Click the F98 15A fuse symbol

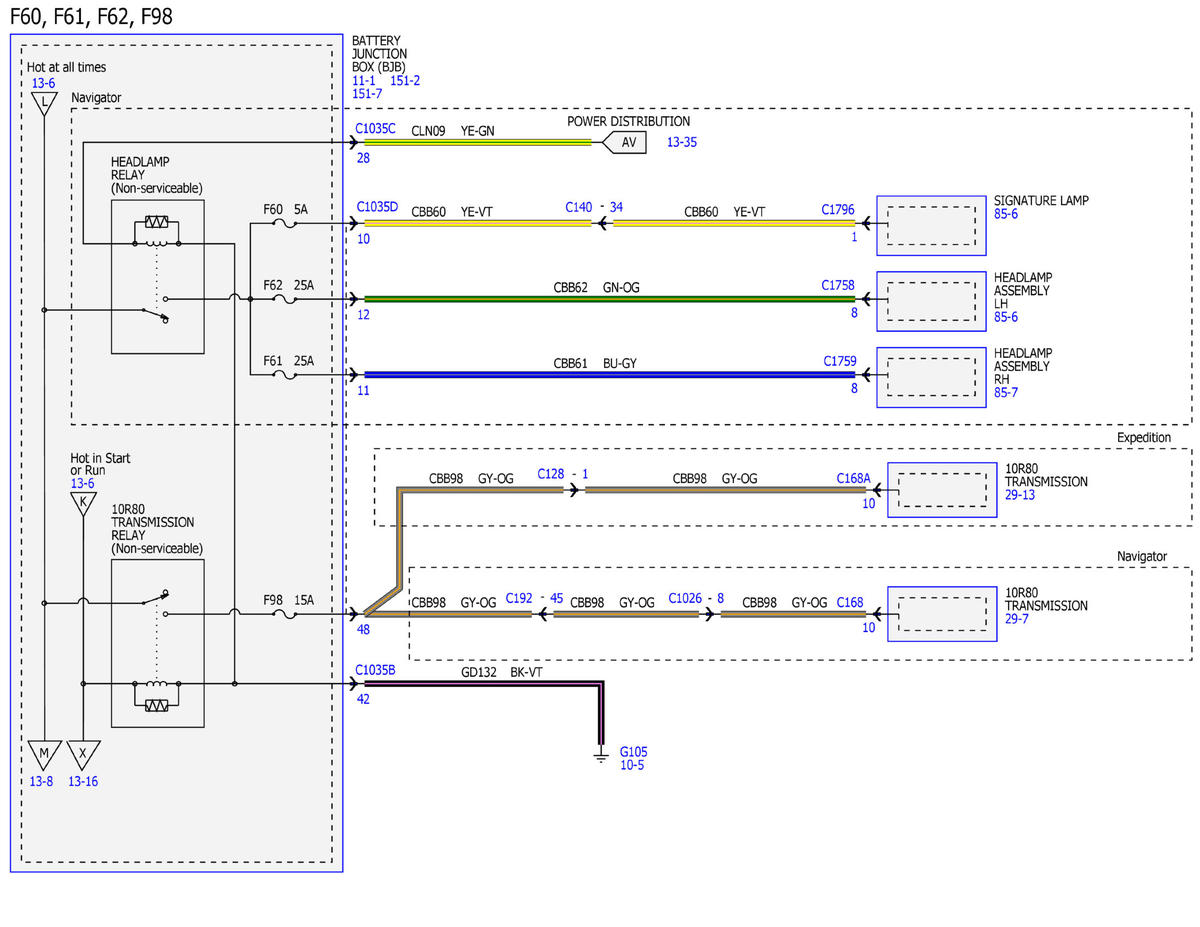click(x=286, y=613)
